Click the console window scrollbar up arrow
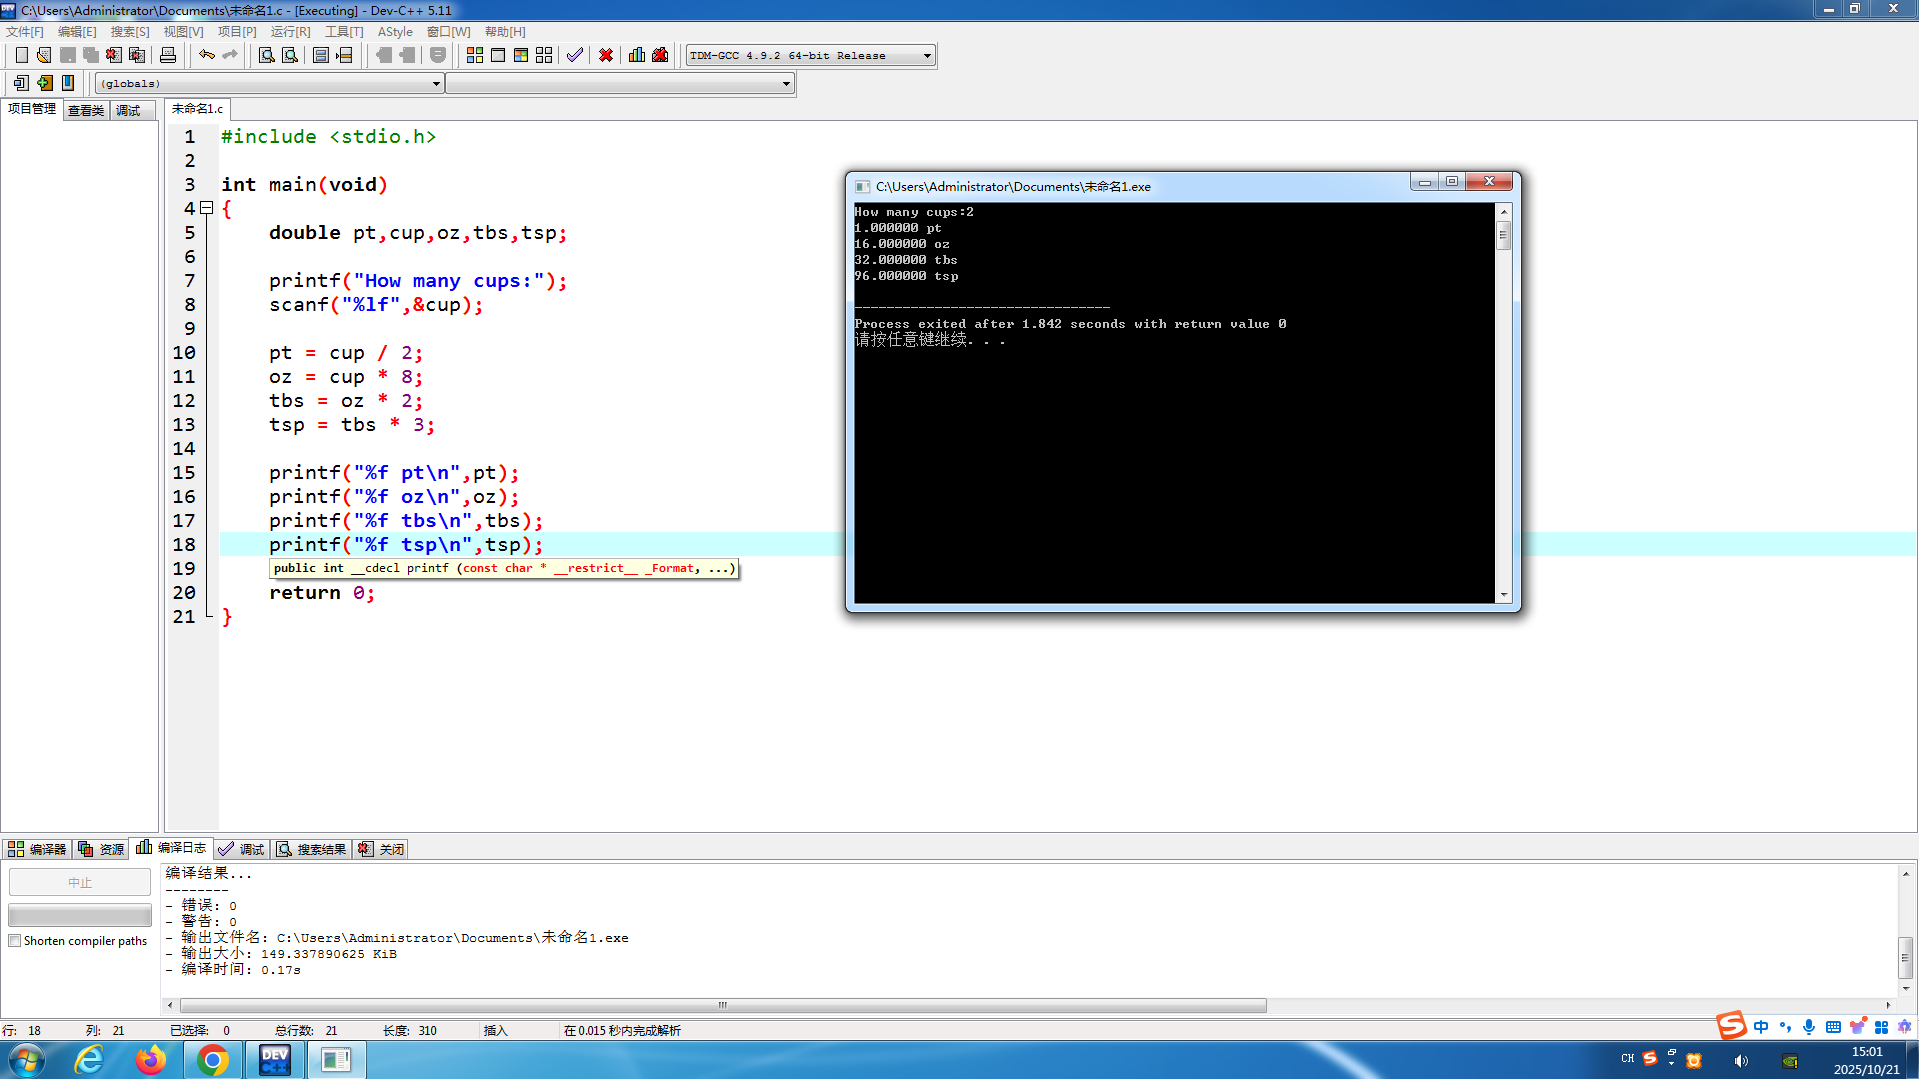The image size is (1919, 1079). [1503, 212]
